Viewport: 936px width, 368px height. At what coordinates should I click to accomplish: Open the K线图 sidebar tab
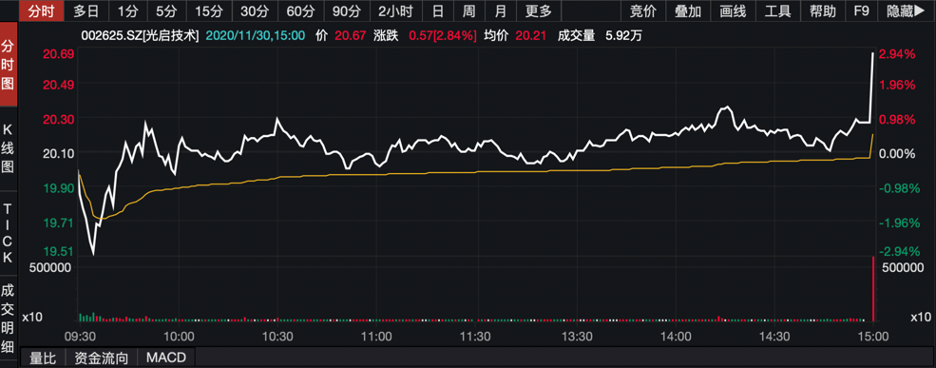click(8, 148)
